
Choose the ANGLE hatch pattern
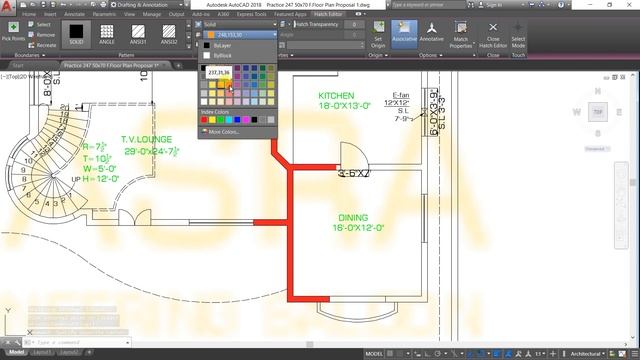pyautogui.click(x=107, y=34)
